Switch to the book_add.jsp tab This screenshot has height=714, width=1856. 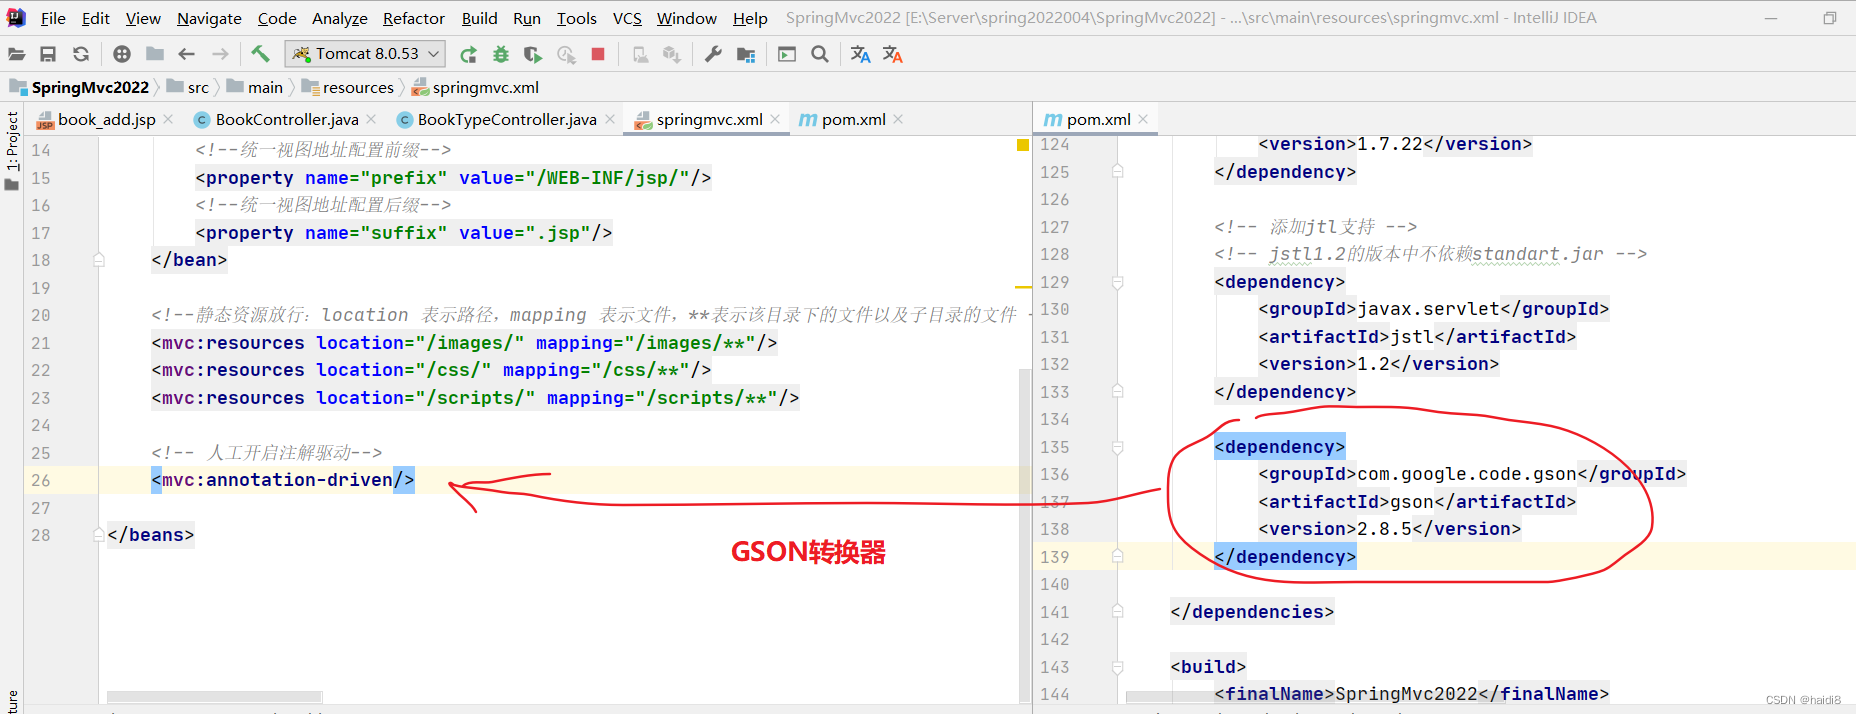[106, 119]
